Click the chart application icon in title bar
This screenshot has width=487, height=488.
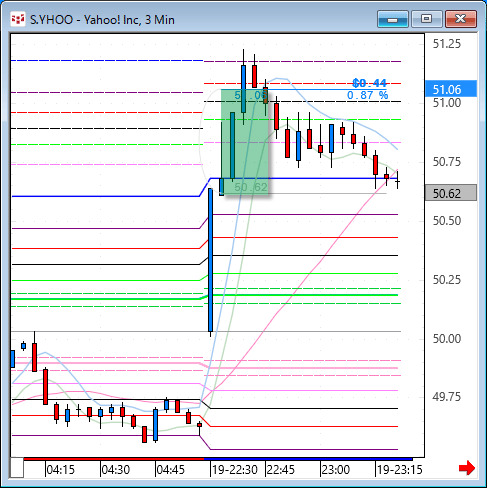tap(18, 19)
